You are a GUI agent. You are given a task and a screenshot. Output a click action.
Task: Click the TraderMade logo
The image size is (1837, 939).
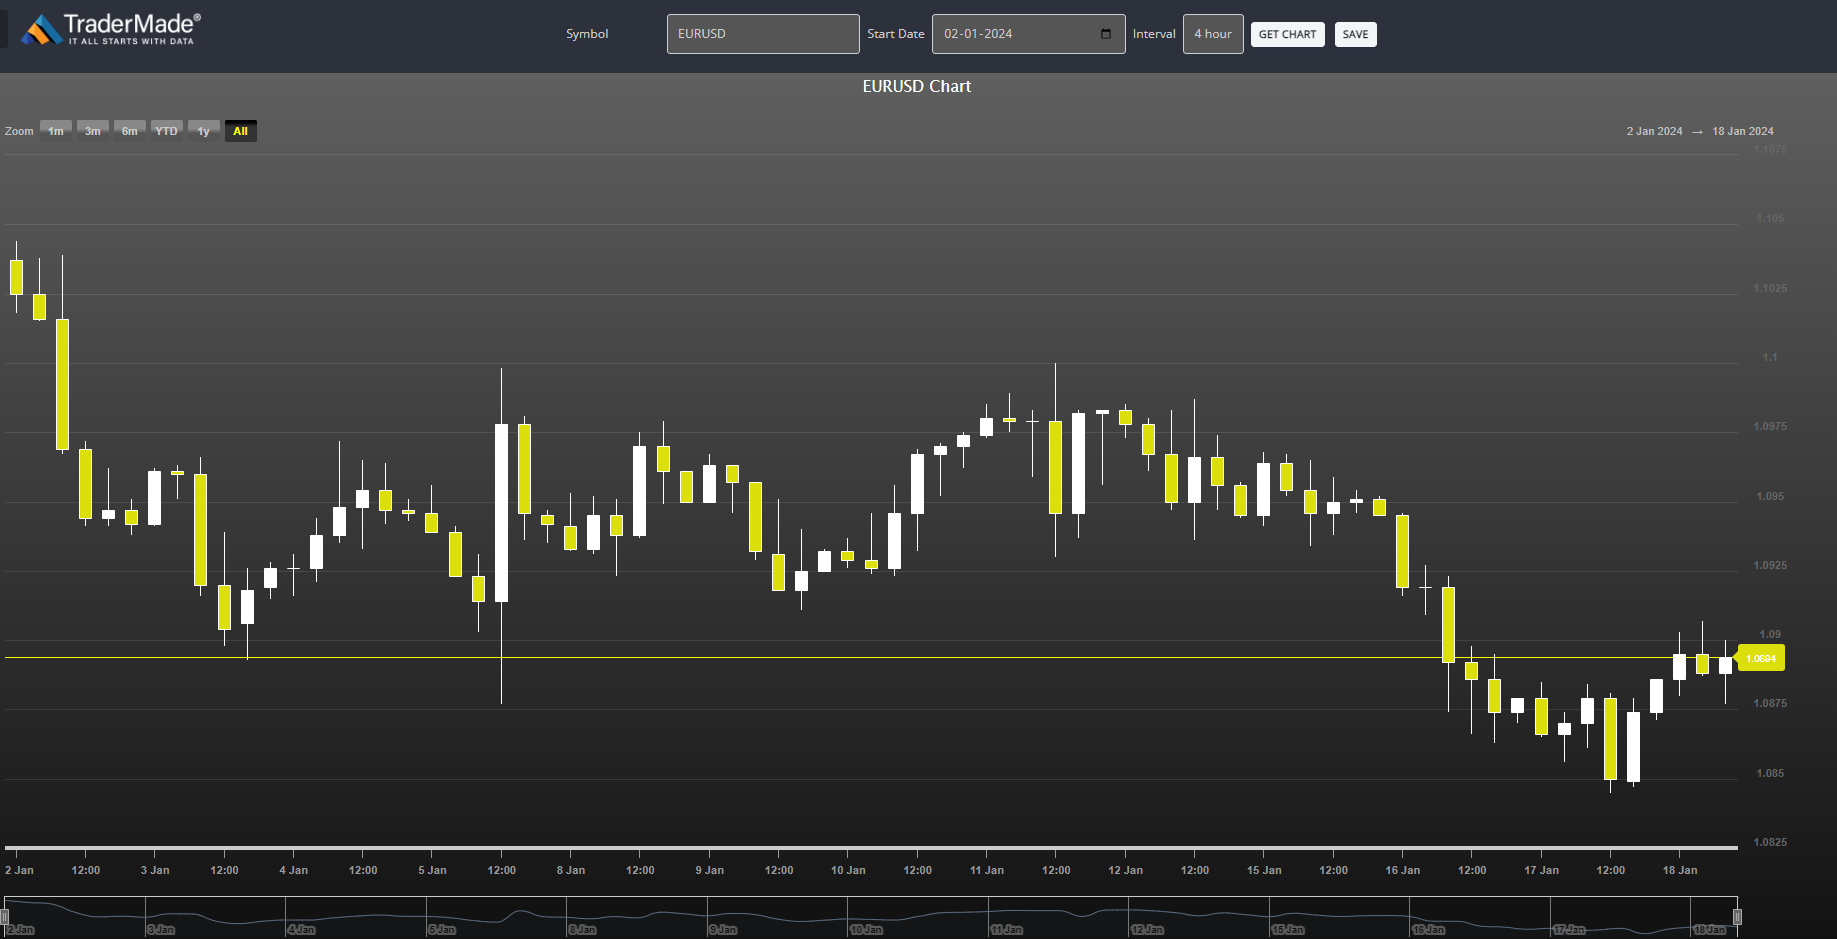pyautogui.click(x=110, y=30)
